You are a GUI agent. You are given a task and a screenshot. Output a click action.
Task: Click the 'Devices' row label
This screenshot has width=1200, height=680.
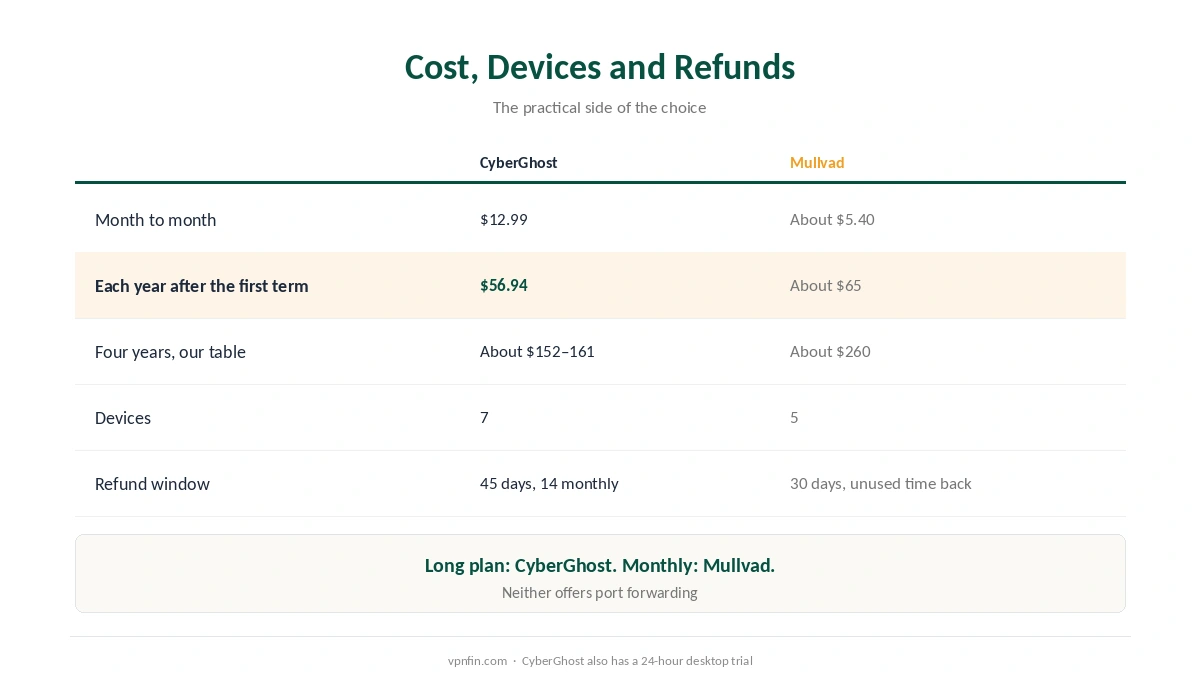coord(123,418)
